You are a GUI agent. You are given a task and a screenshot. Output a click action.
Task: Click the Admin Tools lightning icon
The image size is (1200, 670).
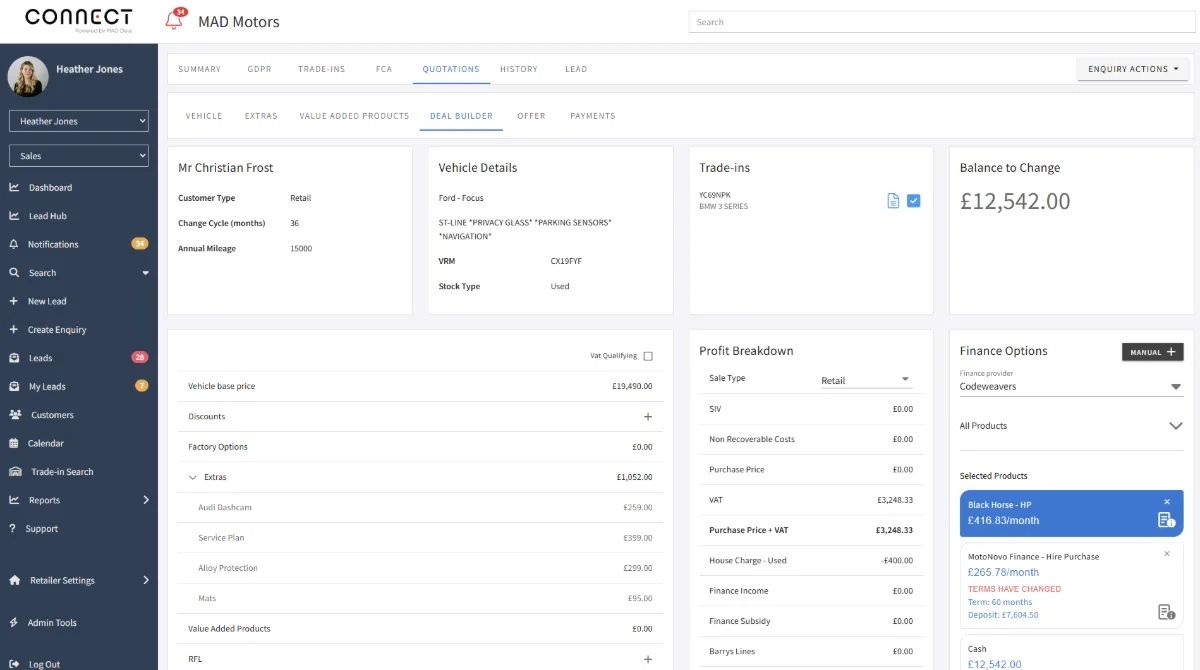point(14,623)
